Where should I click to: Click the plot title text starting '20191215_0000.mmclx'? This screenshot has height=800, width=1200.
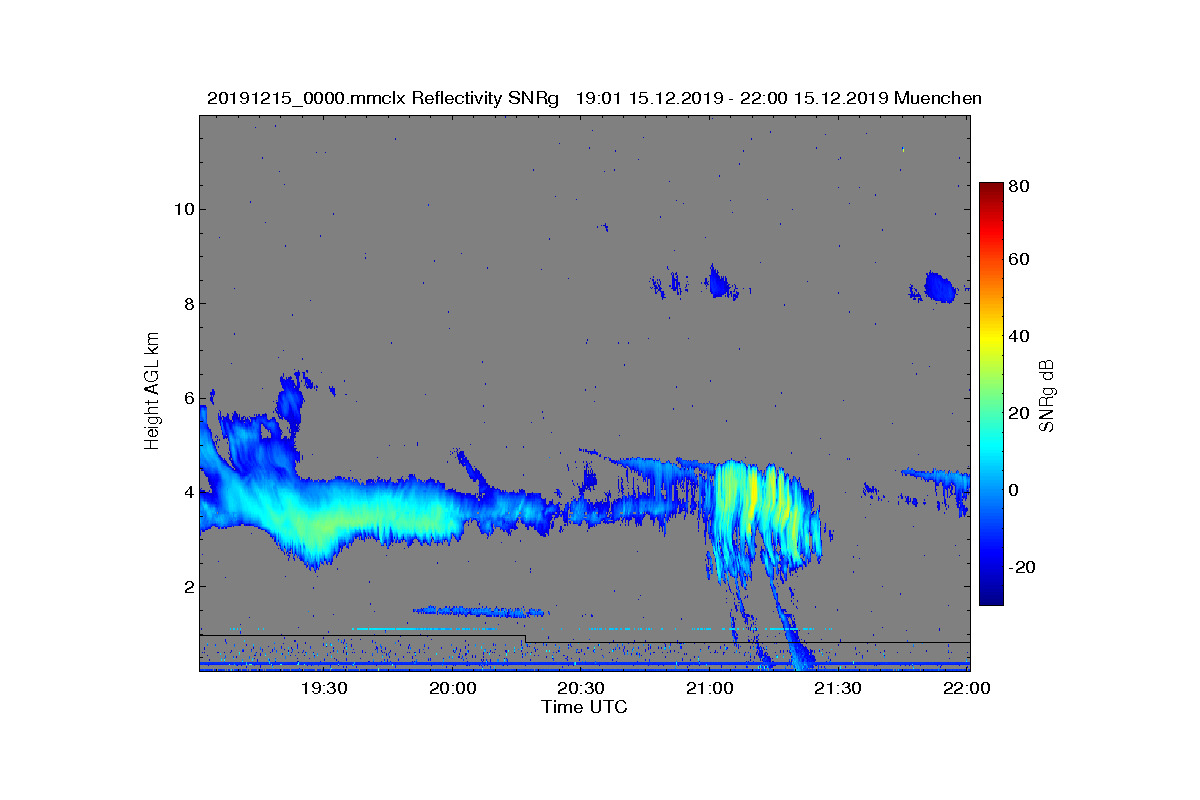coord(594,98)
